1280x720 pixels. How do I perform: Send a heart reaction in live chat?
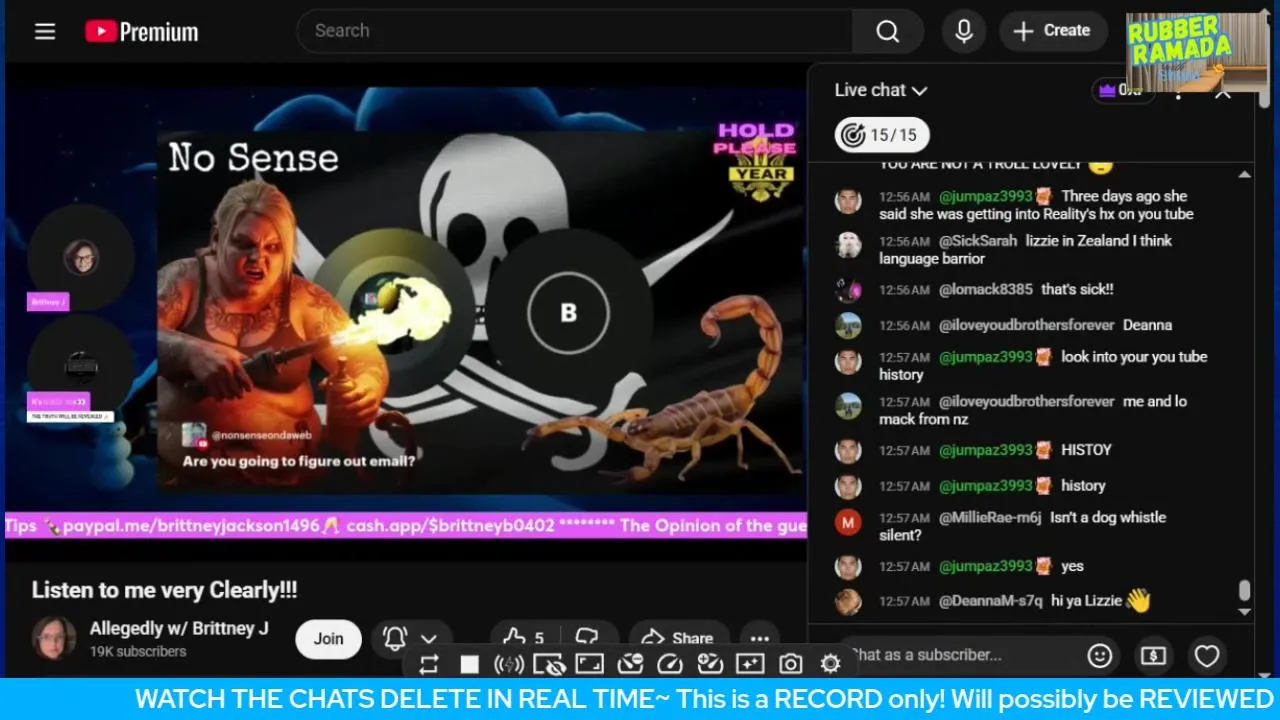(1207, 656)
